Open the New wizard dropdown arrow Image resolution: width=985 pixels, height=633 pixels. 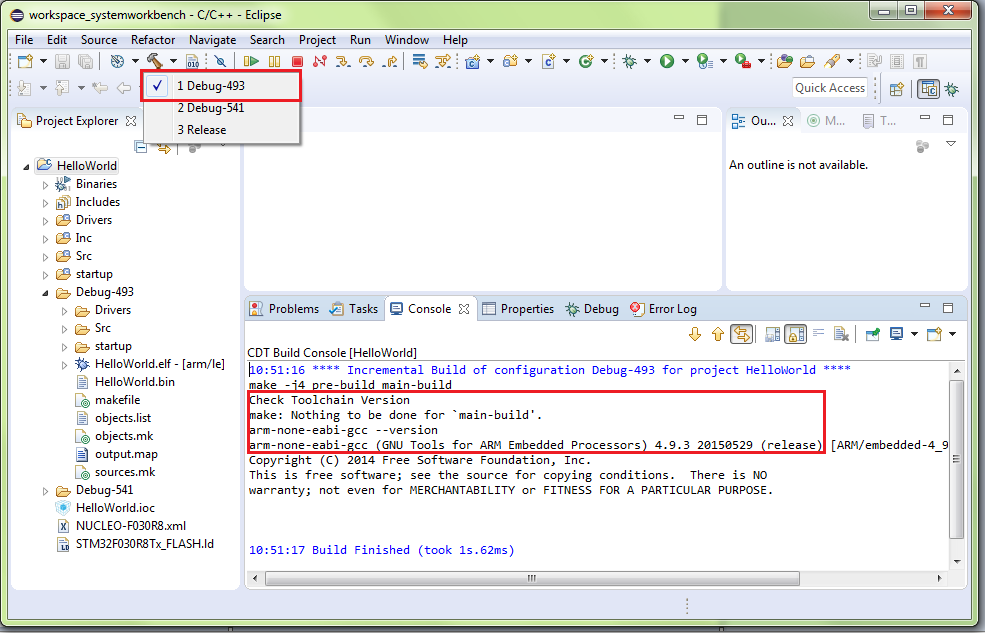[x=43, y=61]
